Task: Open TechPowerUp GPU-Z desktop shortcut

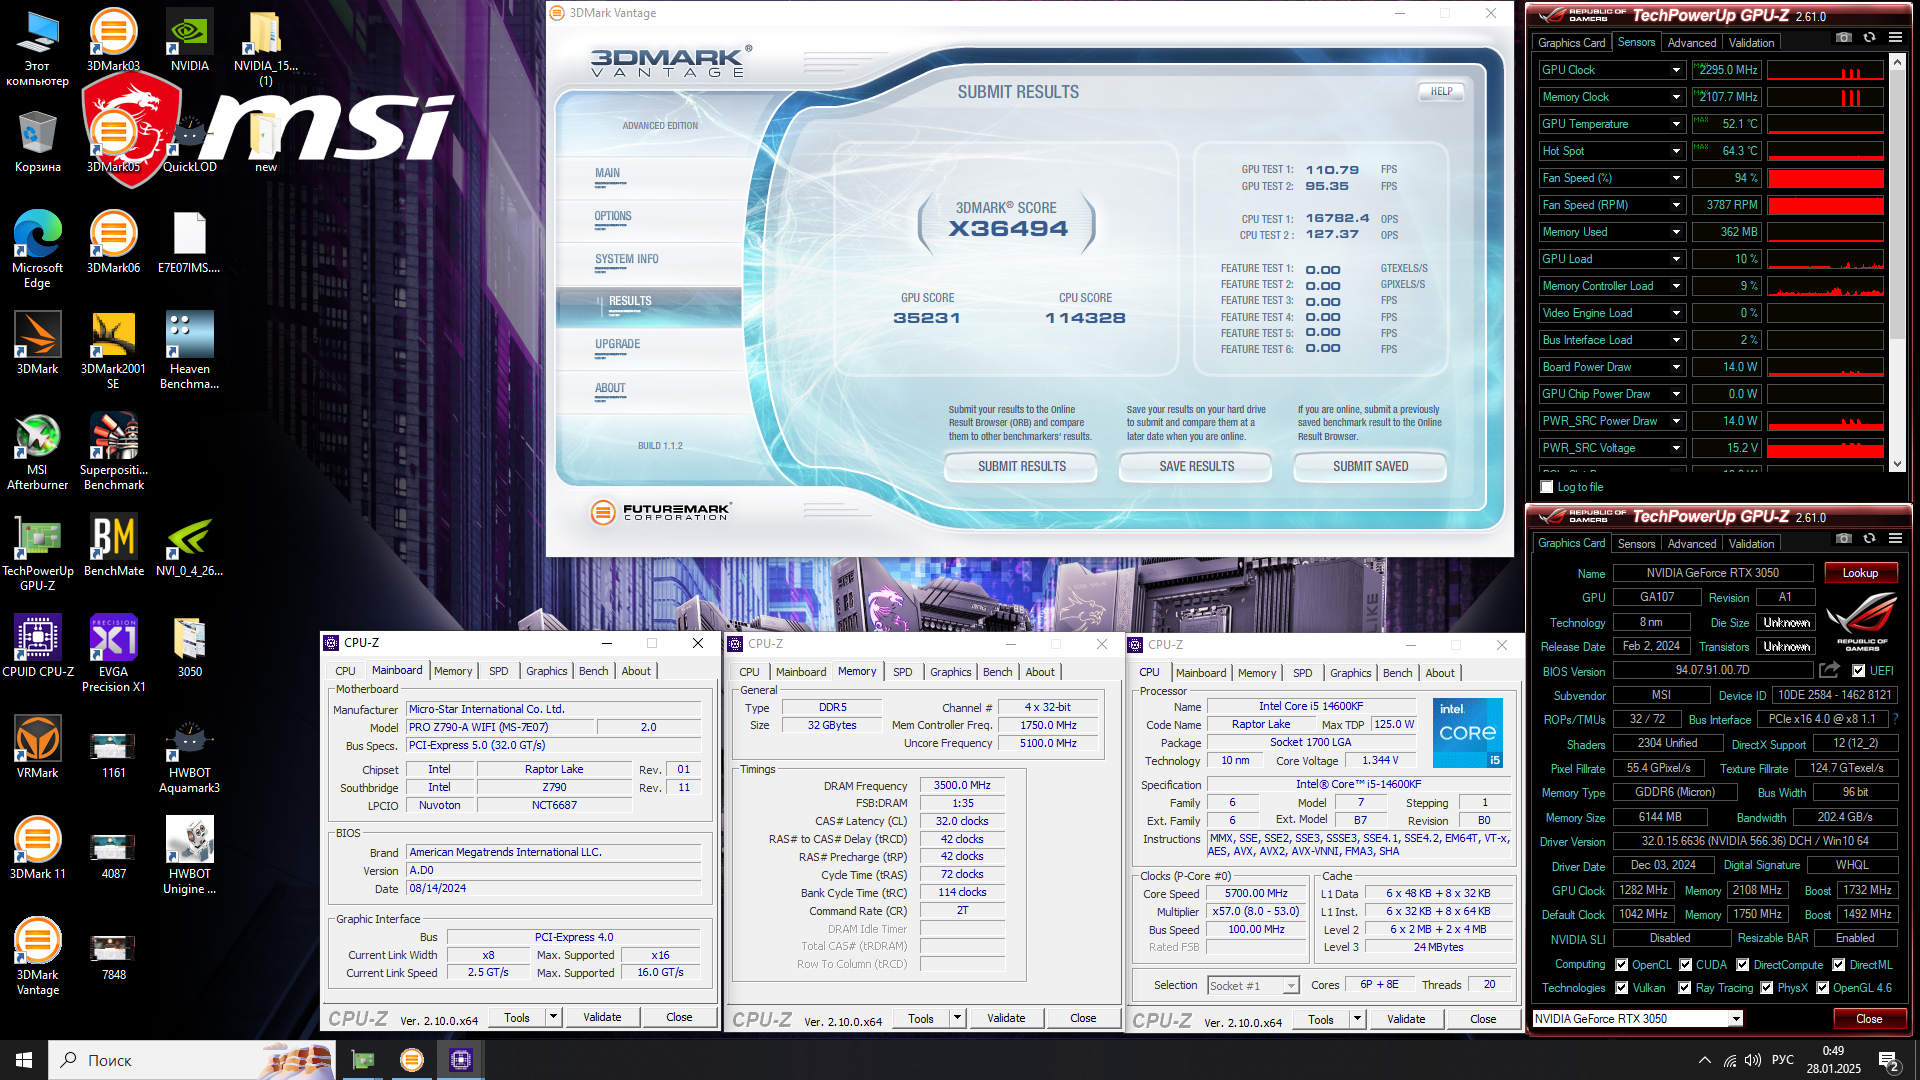Action: (x=37, y=552)
